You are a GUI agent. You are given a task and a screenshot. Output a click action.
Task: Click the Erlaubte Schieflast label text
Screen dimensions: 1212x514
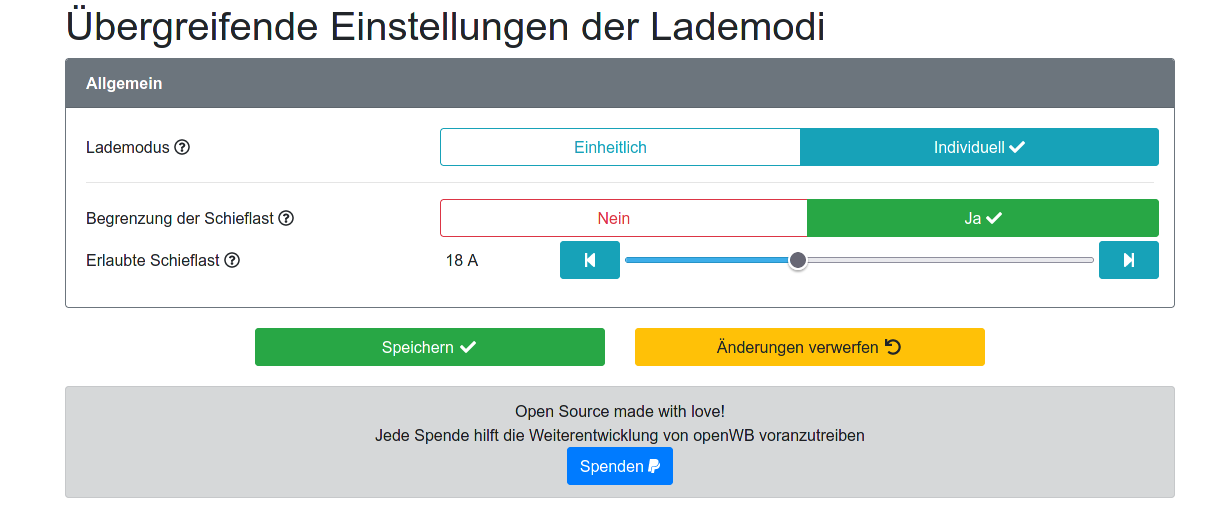pyautogui.click(x=153, y=260)
